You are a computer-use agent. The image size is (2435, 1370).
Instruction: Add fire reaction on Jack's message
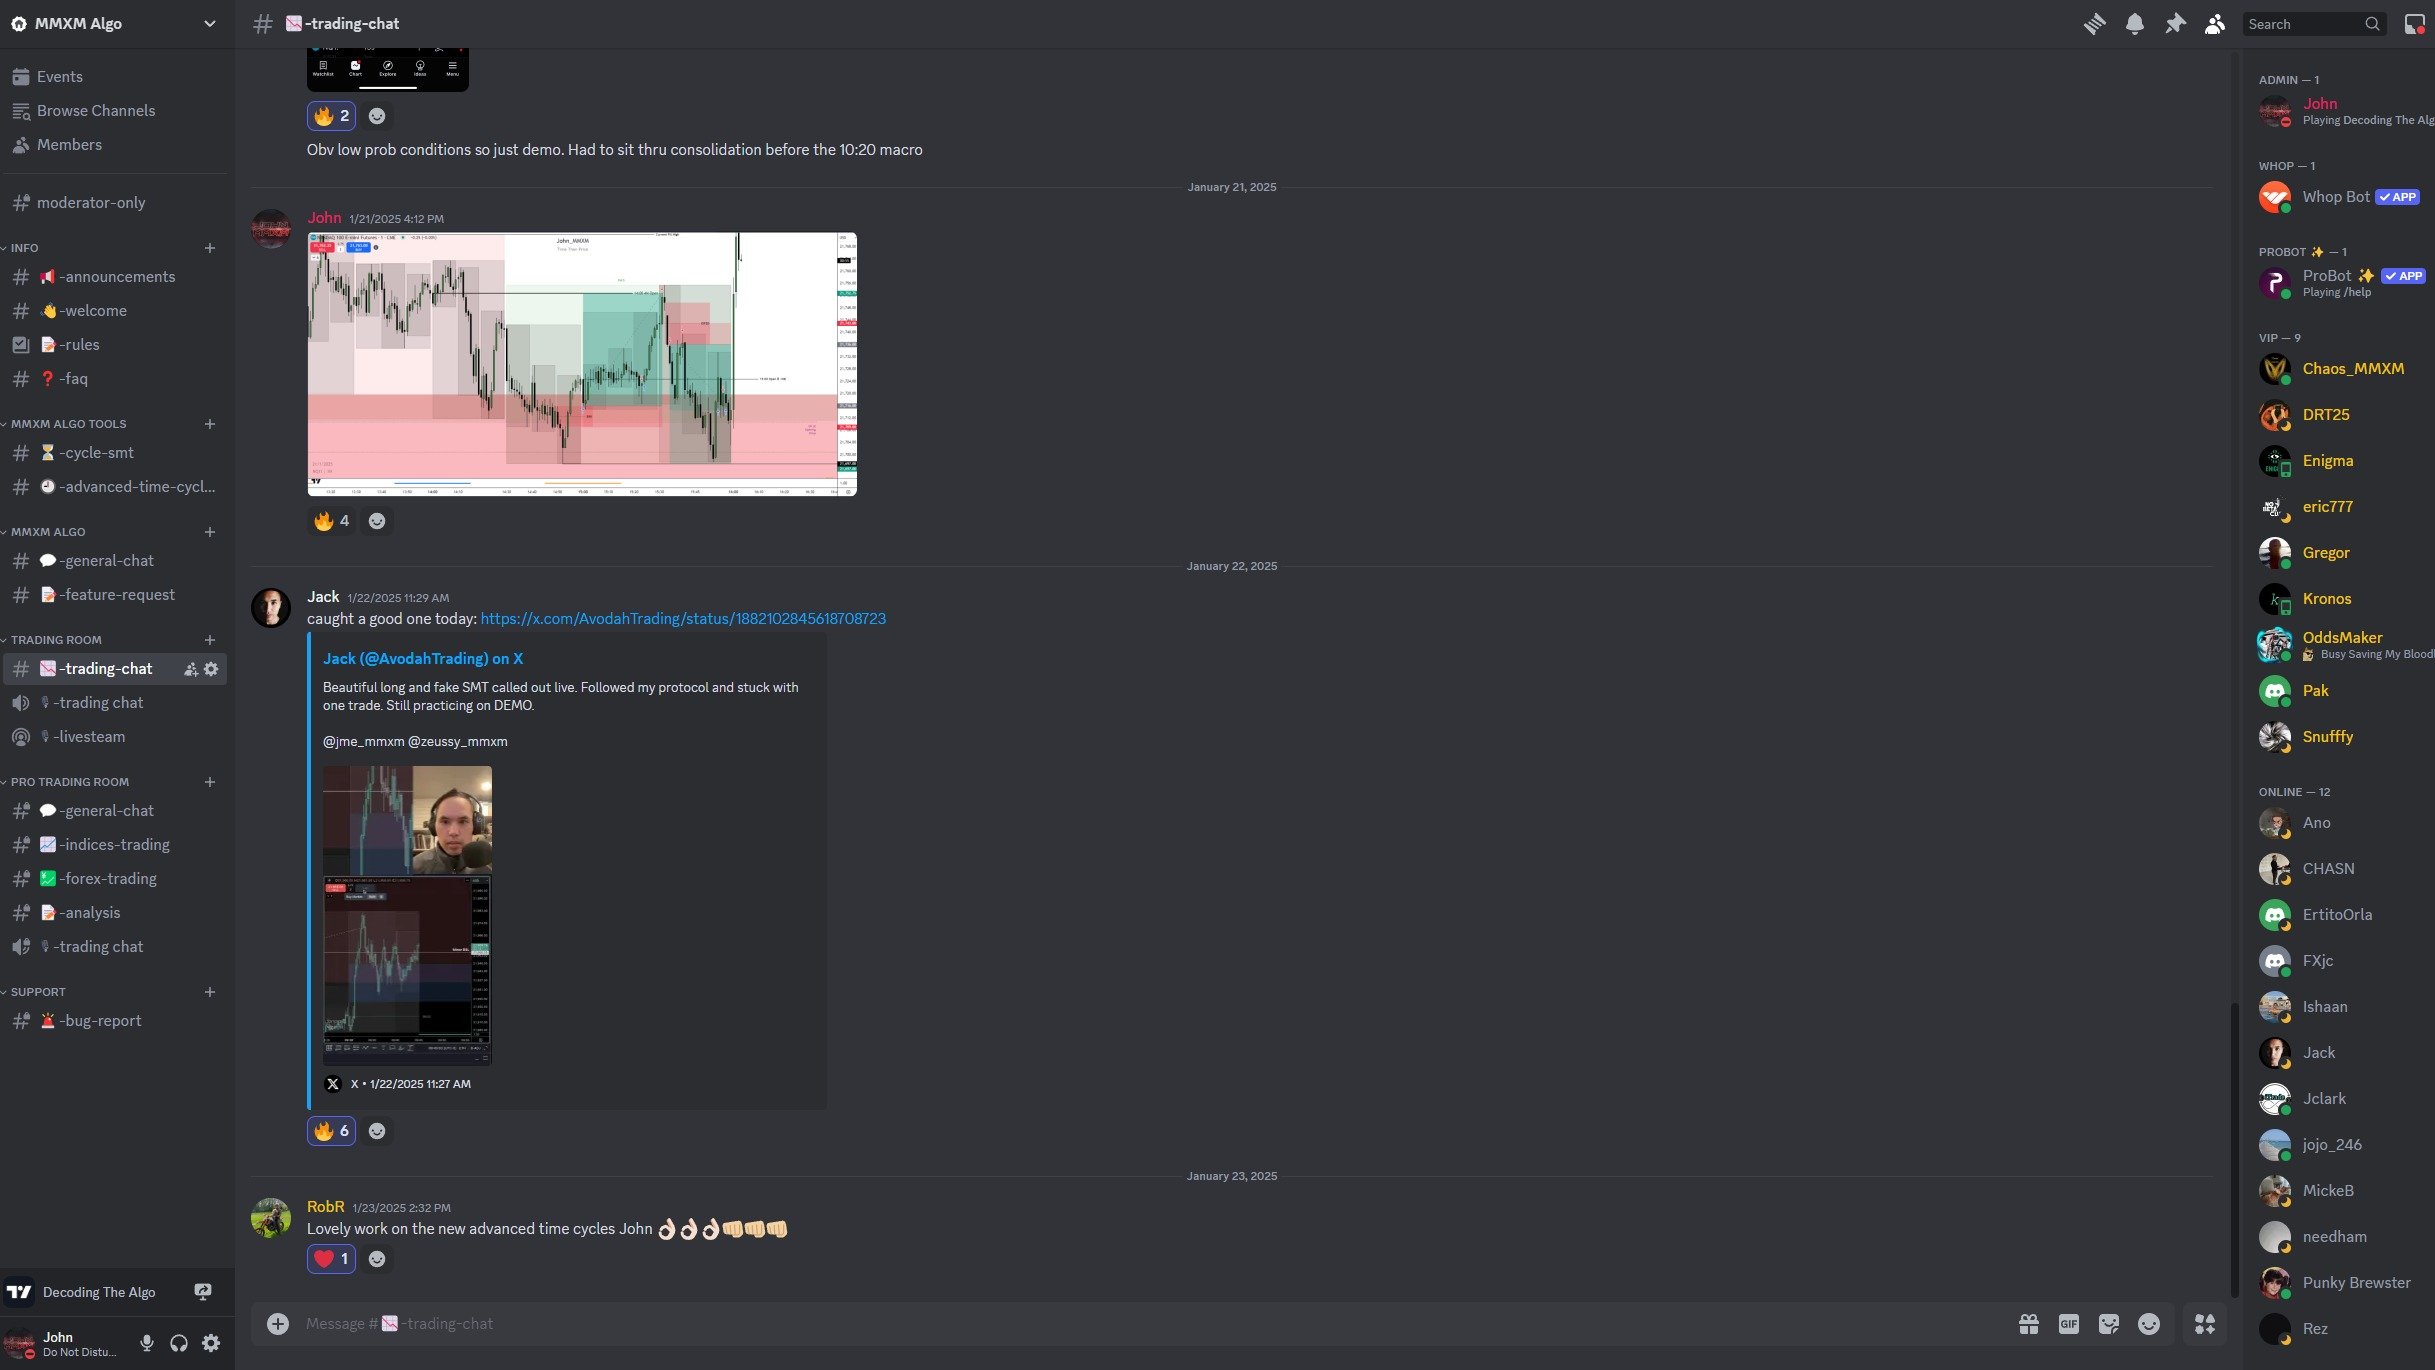click(x=331, y=1131)
